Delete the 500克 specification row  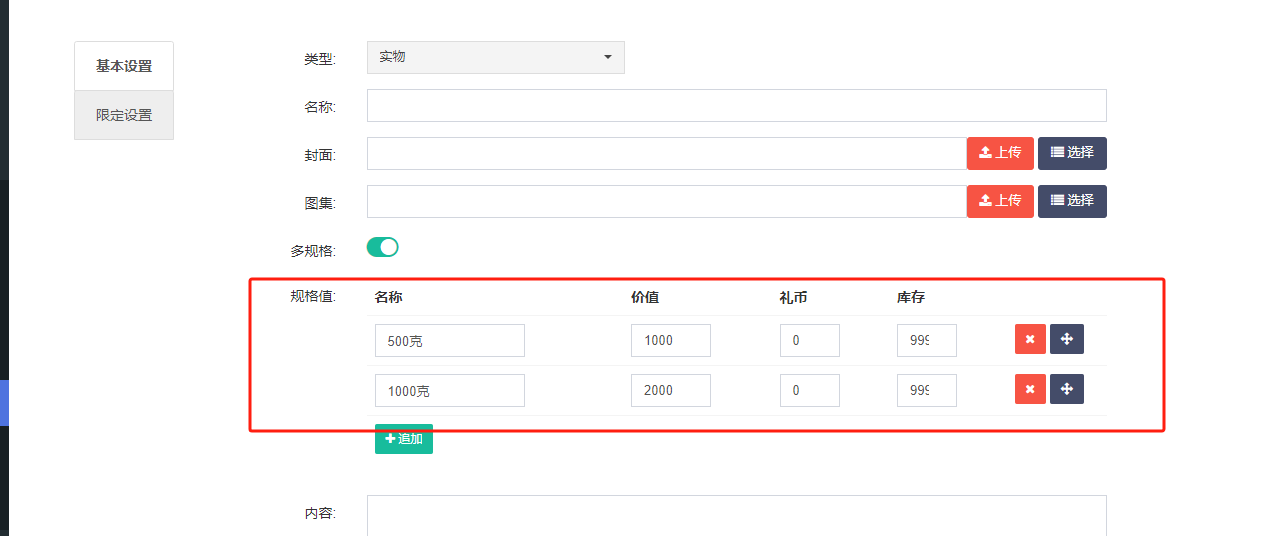coord(1030,339)
